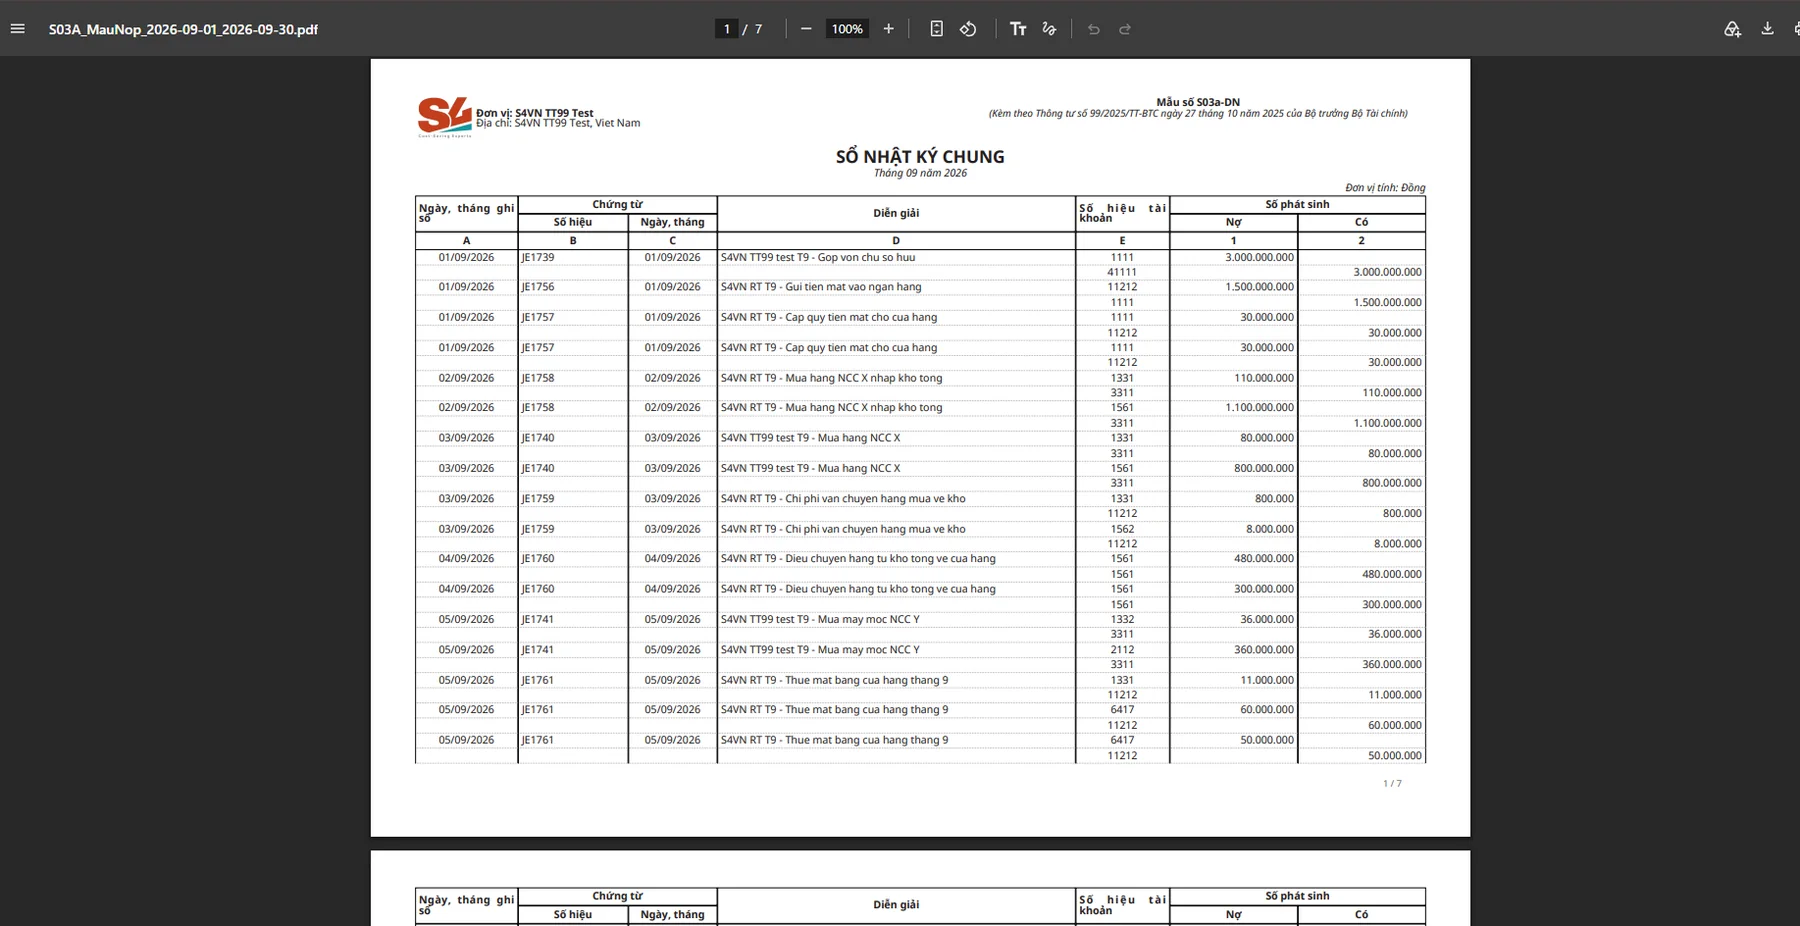Click account number 2112
The height and width of the screenshot is (926, 1800).
(x=1122, y=650)
